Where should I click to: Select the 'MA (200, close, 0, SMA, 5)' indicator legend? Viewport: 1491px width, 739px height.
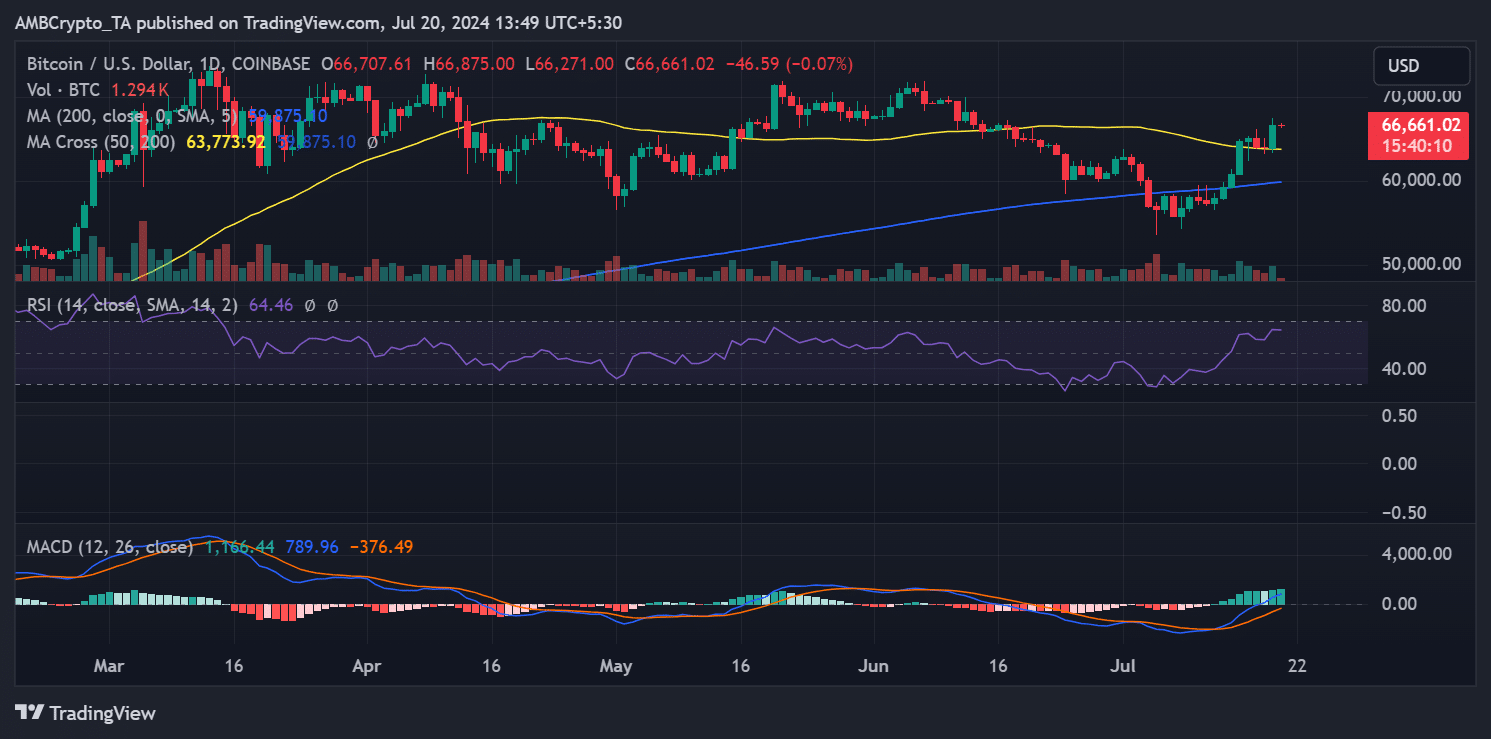click(134, 116)
